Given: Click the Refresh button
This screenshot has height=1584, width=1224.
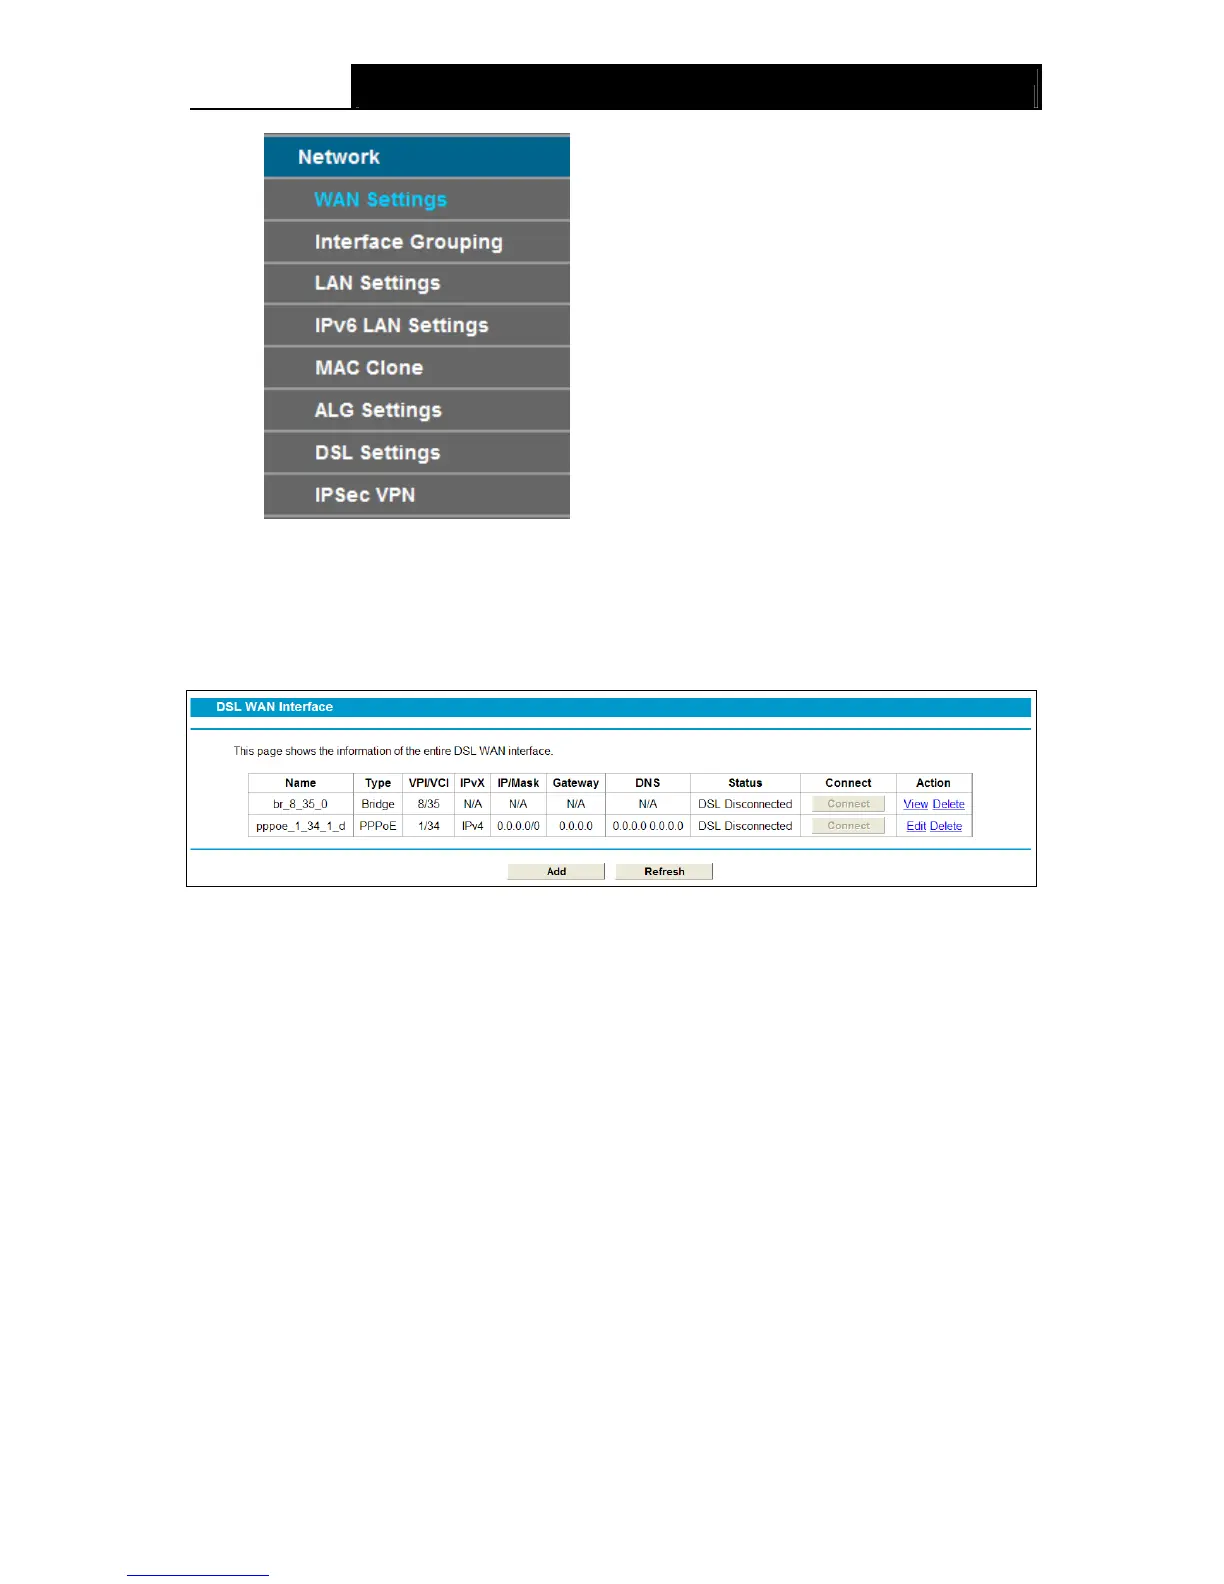Looking at the screenshot, I should tap(664, 871).
